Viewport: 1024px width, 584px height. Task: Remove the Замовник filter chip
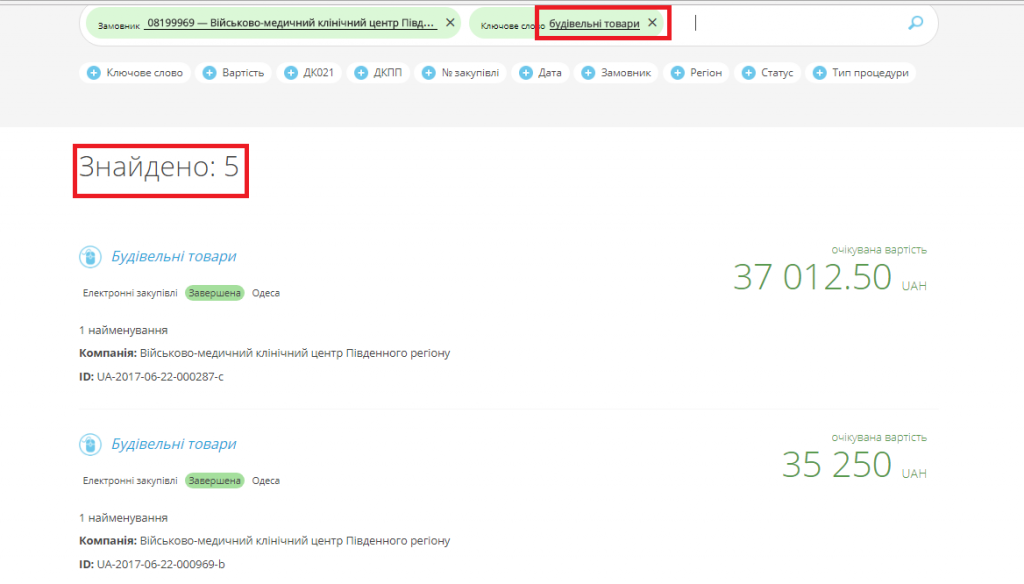click(x=449, y=22)
